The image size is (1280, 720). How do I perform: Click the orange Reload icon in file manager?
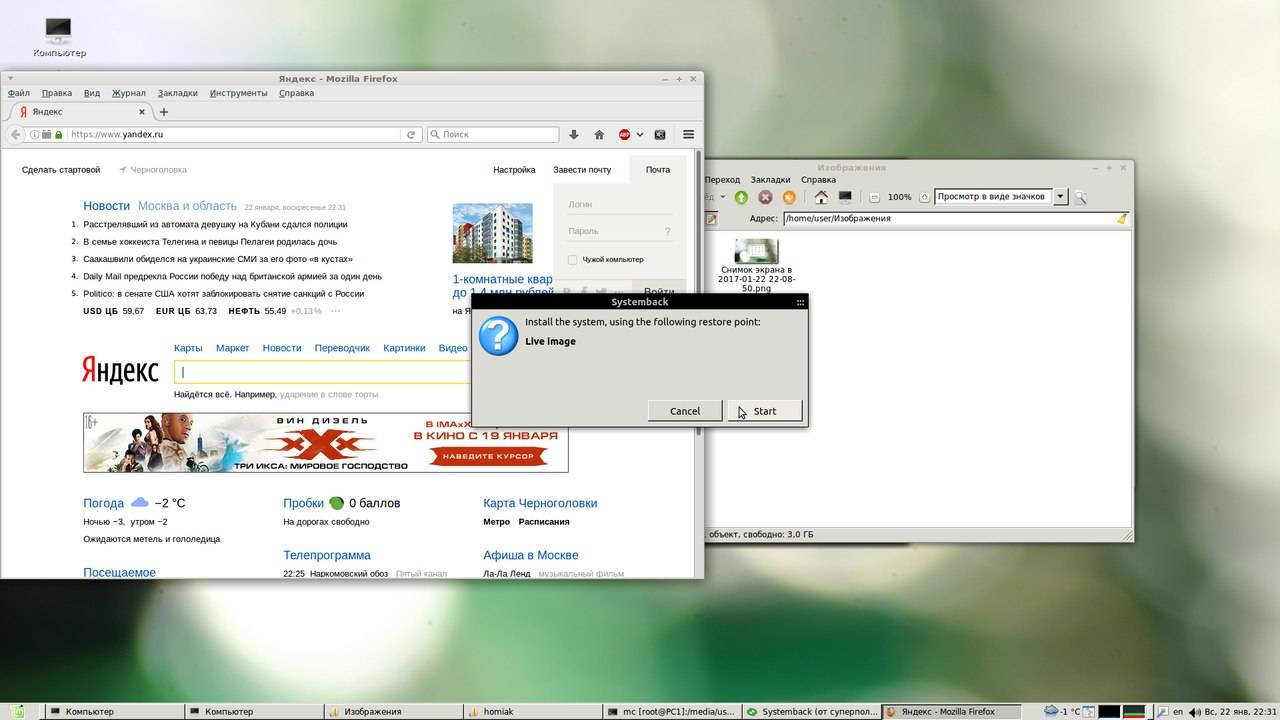pos(789,197)
